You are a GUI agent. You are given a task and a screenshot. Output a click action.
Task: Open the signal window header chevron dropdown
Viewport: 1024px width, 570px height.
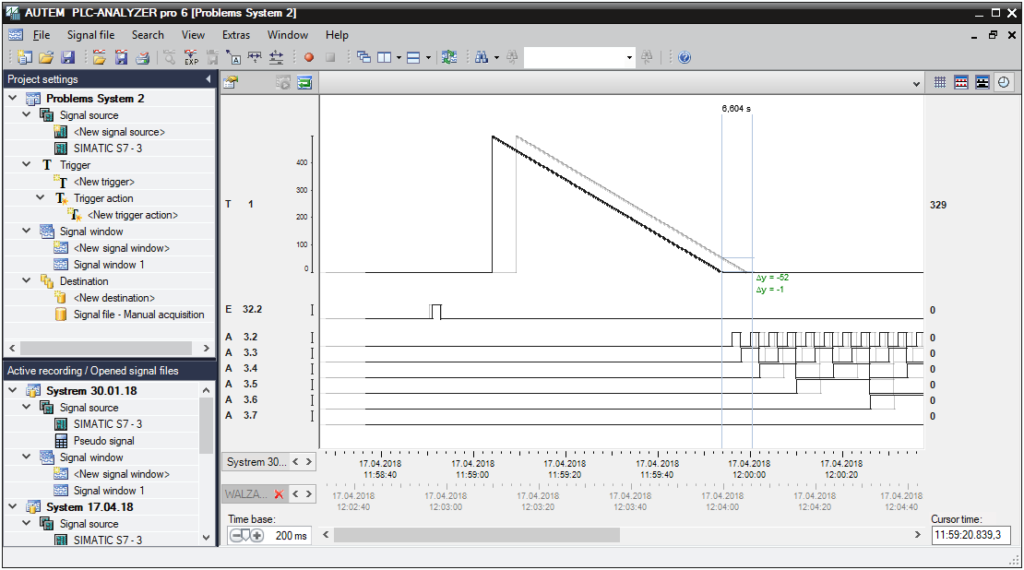click(x=916, y=84)
